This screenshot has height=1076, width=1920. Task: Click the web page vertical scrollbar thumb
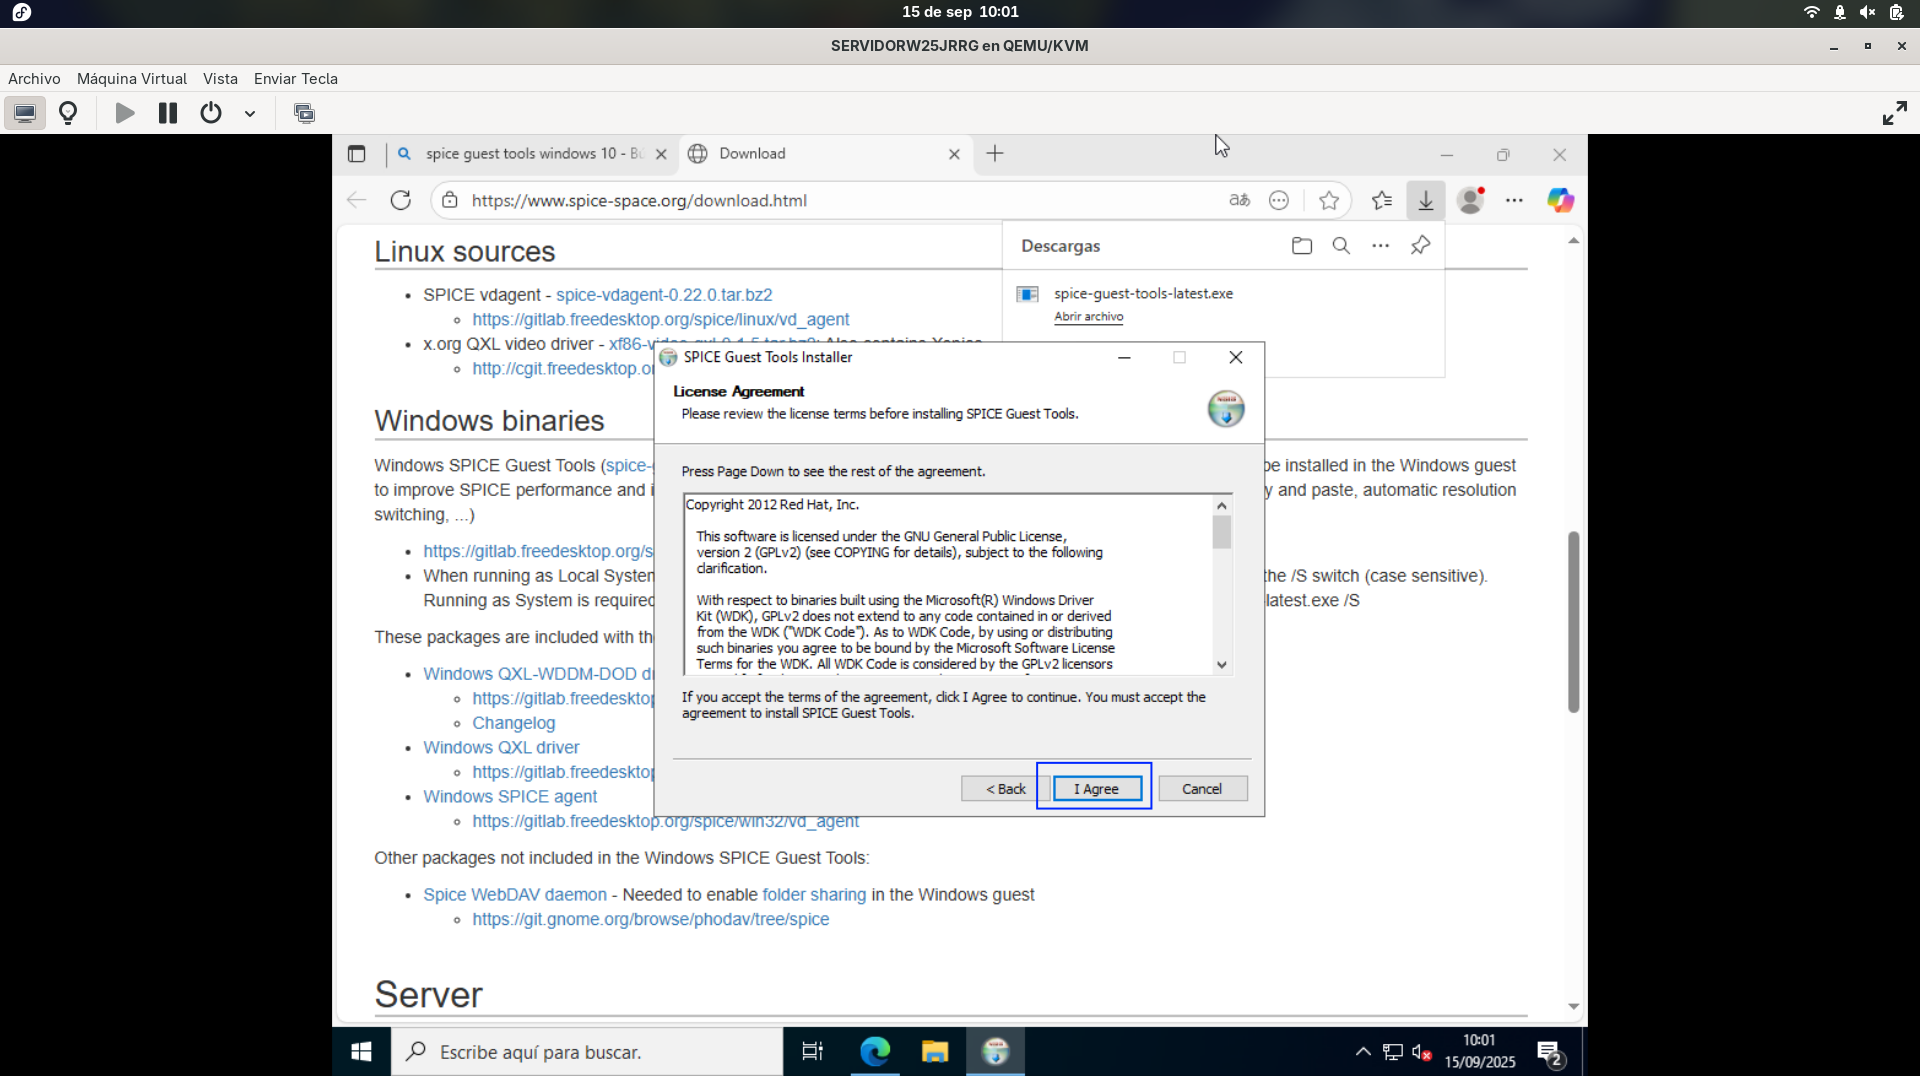[x=1573, y=621]
